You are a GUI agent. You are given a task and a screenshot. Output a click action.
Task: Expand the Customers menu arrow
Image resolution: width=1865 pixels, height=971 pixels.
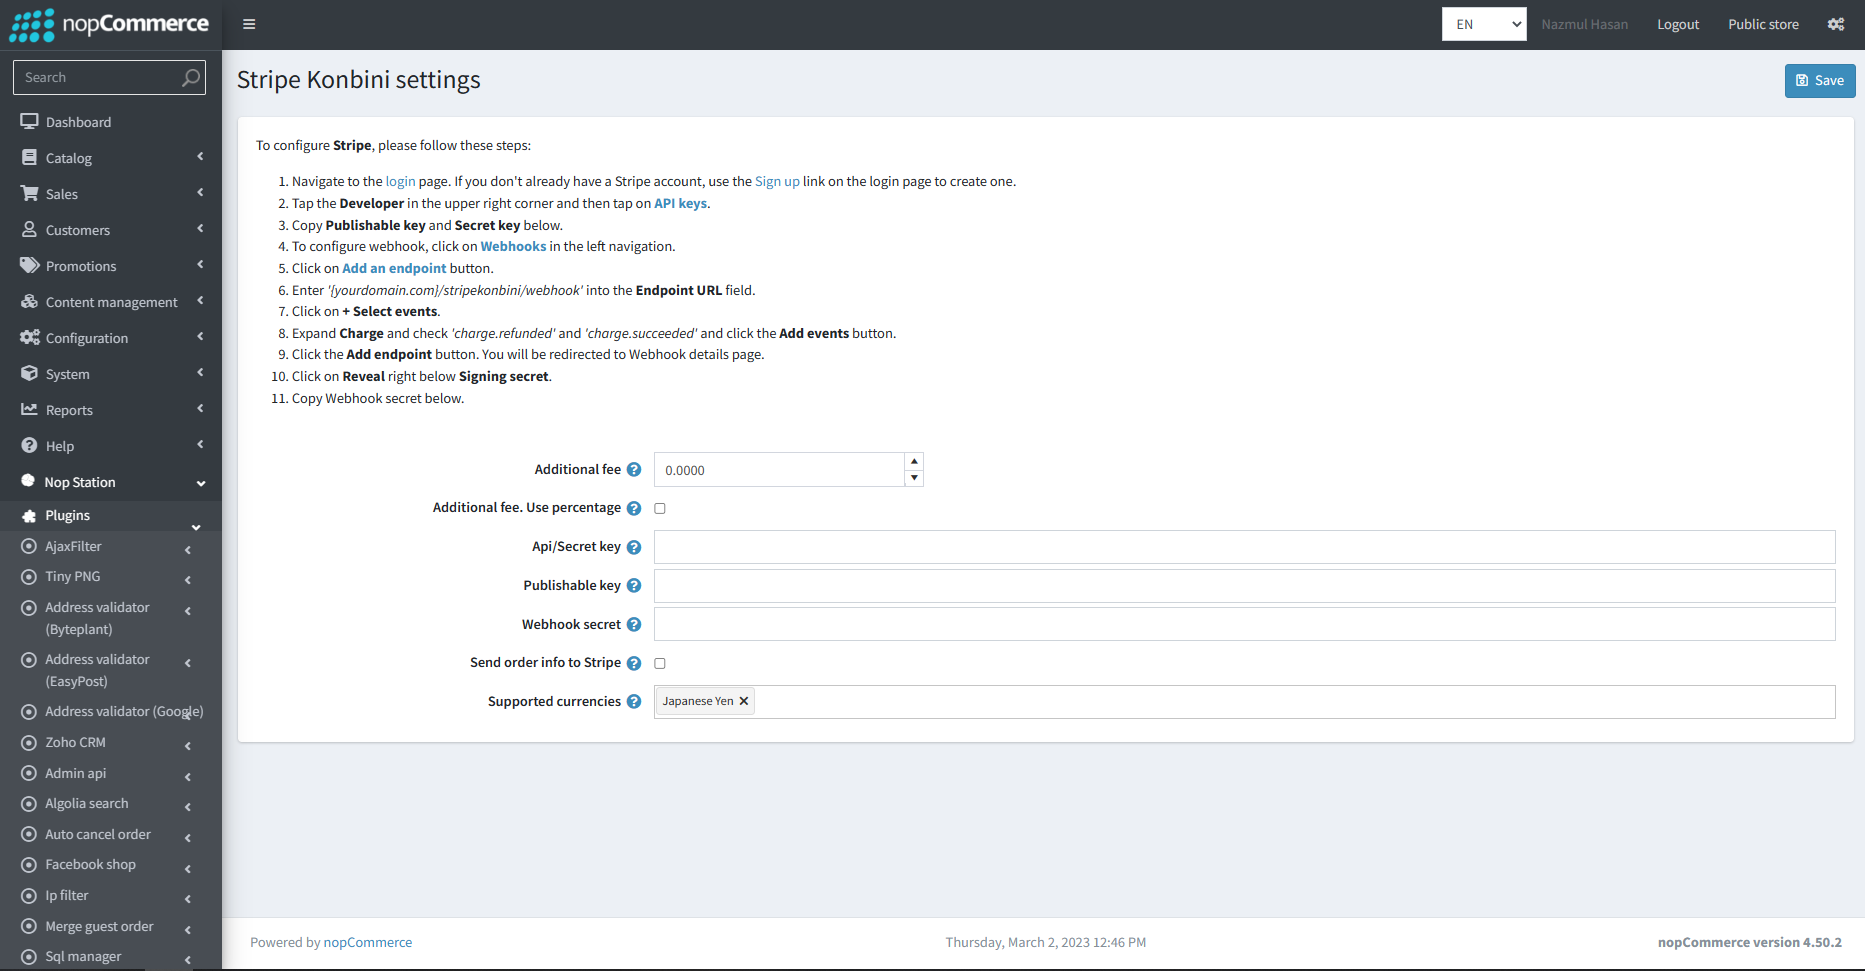pos(200,229)
